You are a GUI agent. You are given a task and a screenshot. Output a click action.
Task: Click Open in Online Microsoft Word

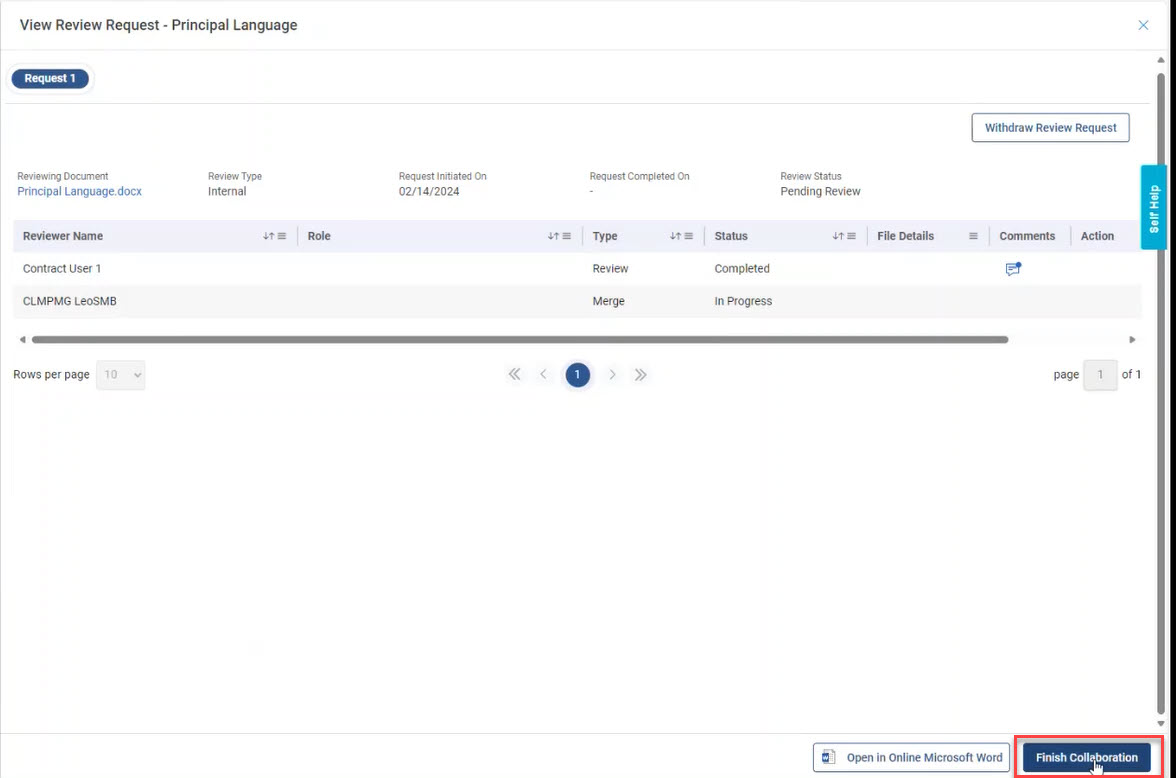click(911, 758)
